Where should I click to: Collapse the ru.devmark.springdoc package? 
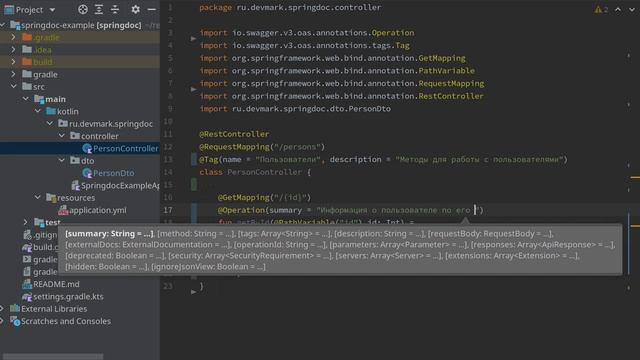coord(50,123)
